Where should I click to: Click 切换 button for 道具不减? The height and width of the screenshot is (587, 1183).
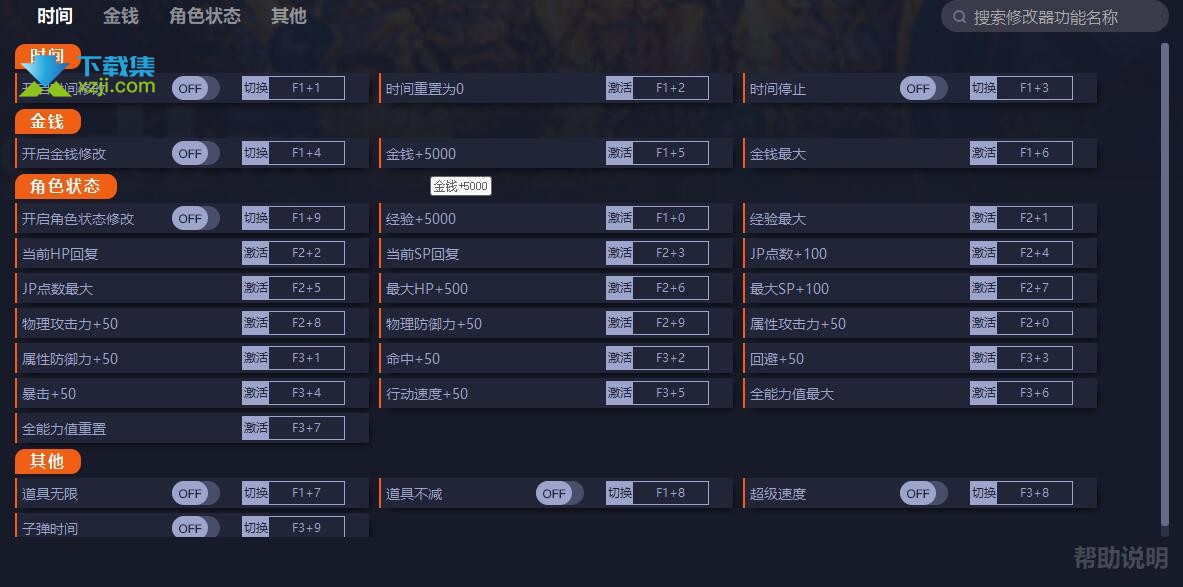[619, 493]
